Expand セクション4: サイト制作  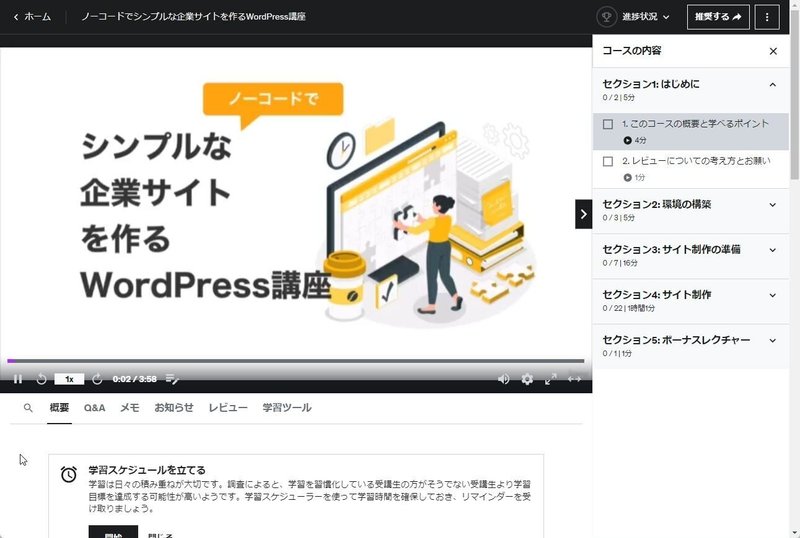pyautogui.click(x=690, y=301)
